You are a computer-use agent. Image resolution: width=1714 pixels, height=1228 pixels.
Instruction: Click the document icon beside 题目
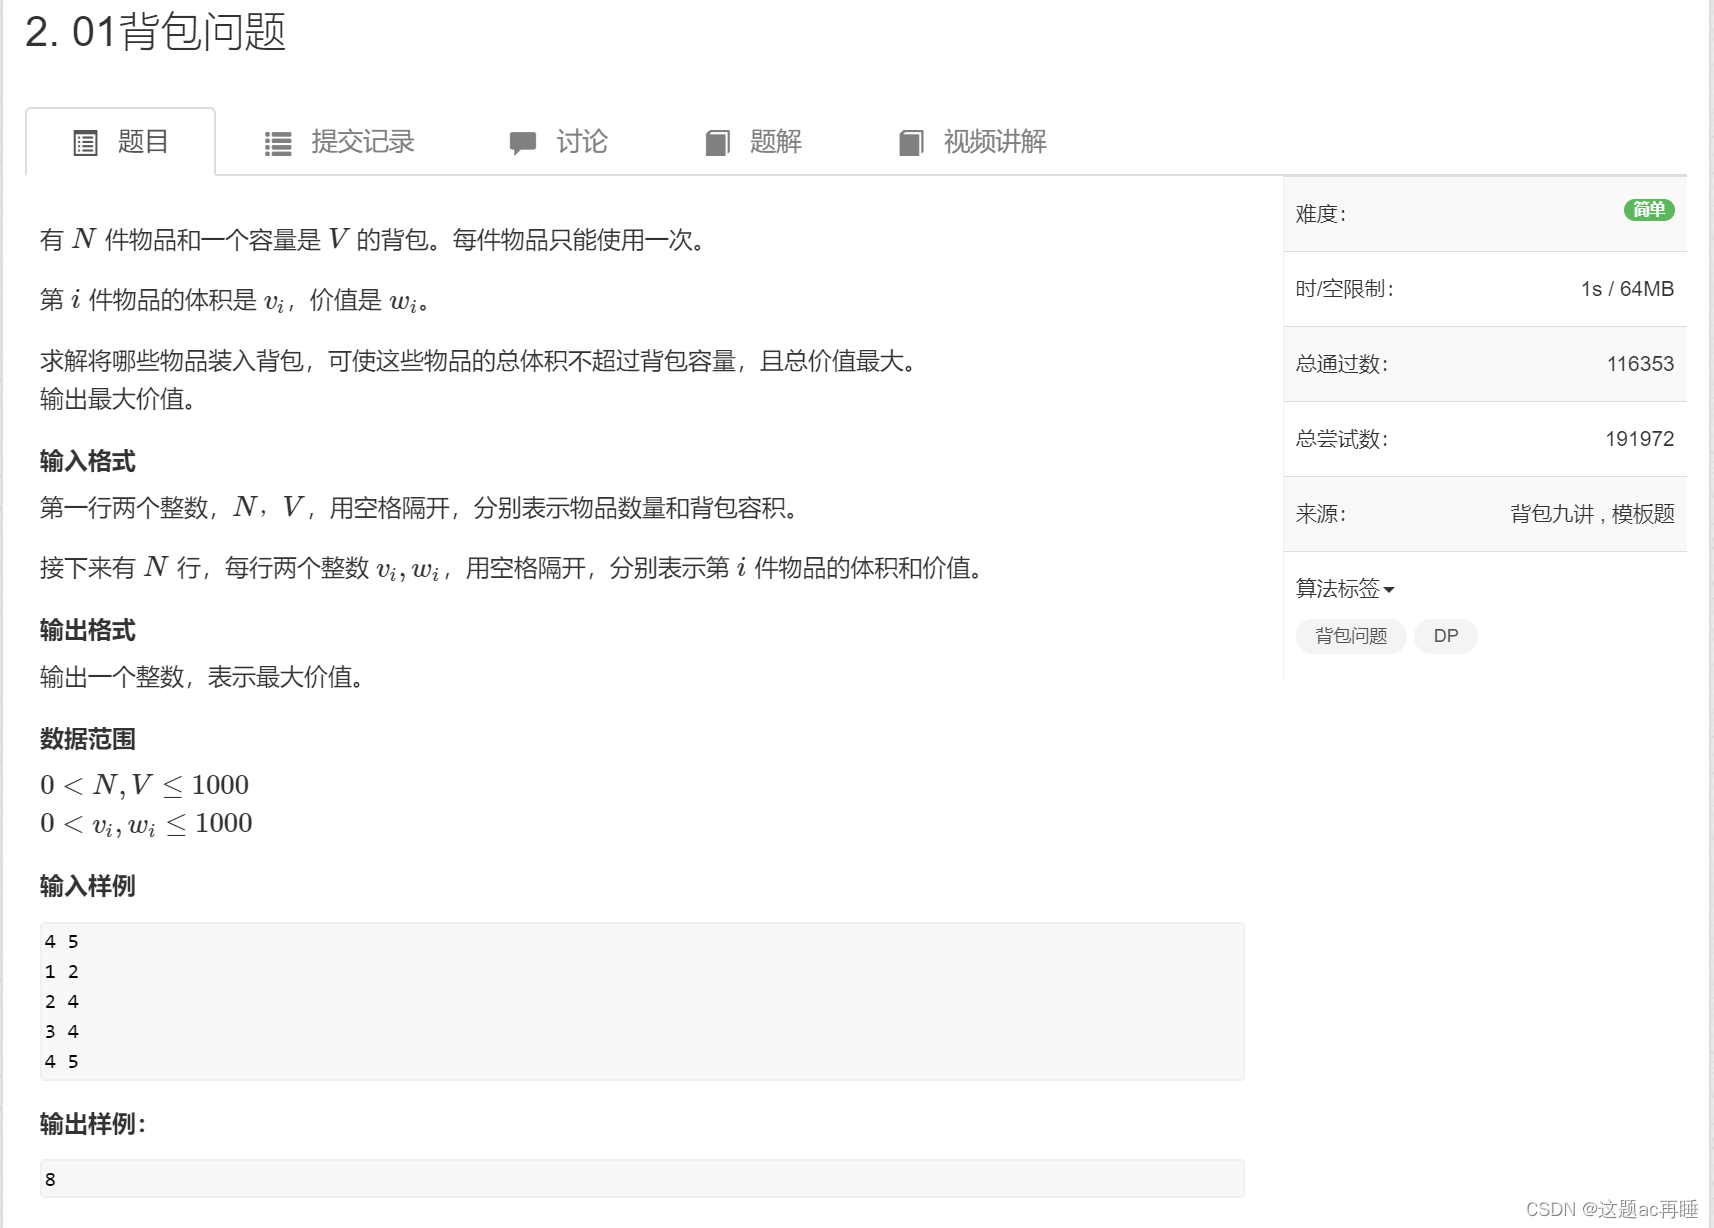(x=86, y=142)
